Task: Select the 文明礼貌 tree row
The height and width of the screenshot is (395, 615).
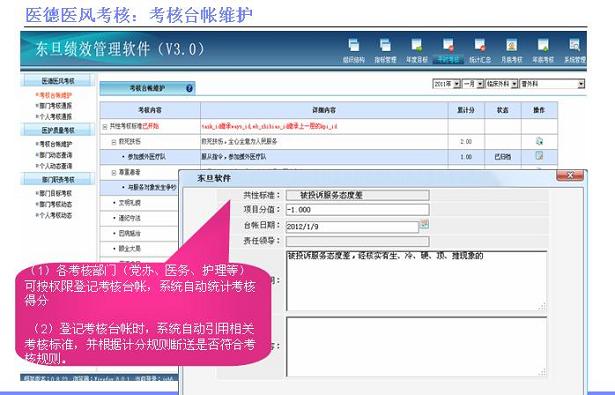Action: (140, 203)
